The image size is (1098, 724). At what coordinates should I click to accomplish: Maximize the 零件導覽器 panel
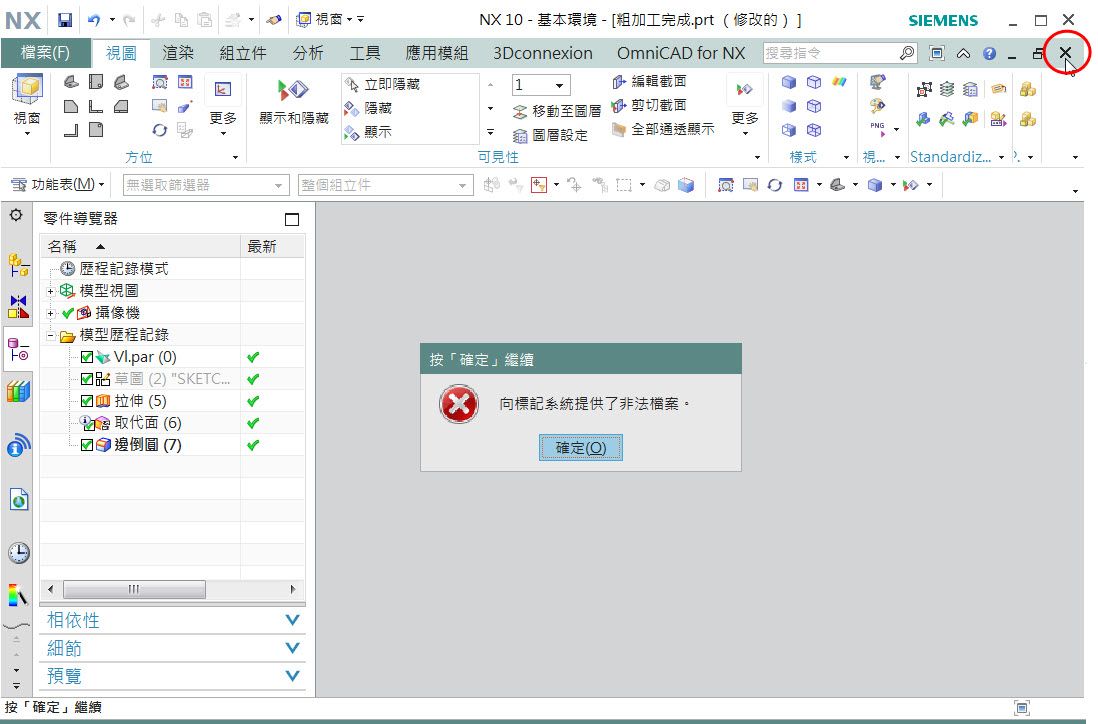(292, 219)
